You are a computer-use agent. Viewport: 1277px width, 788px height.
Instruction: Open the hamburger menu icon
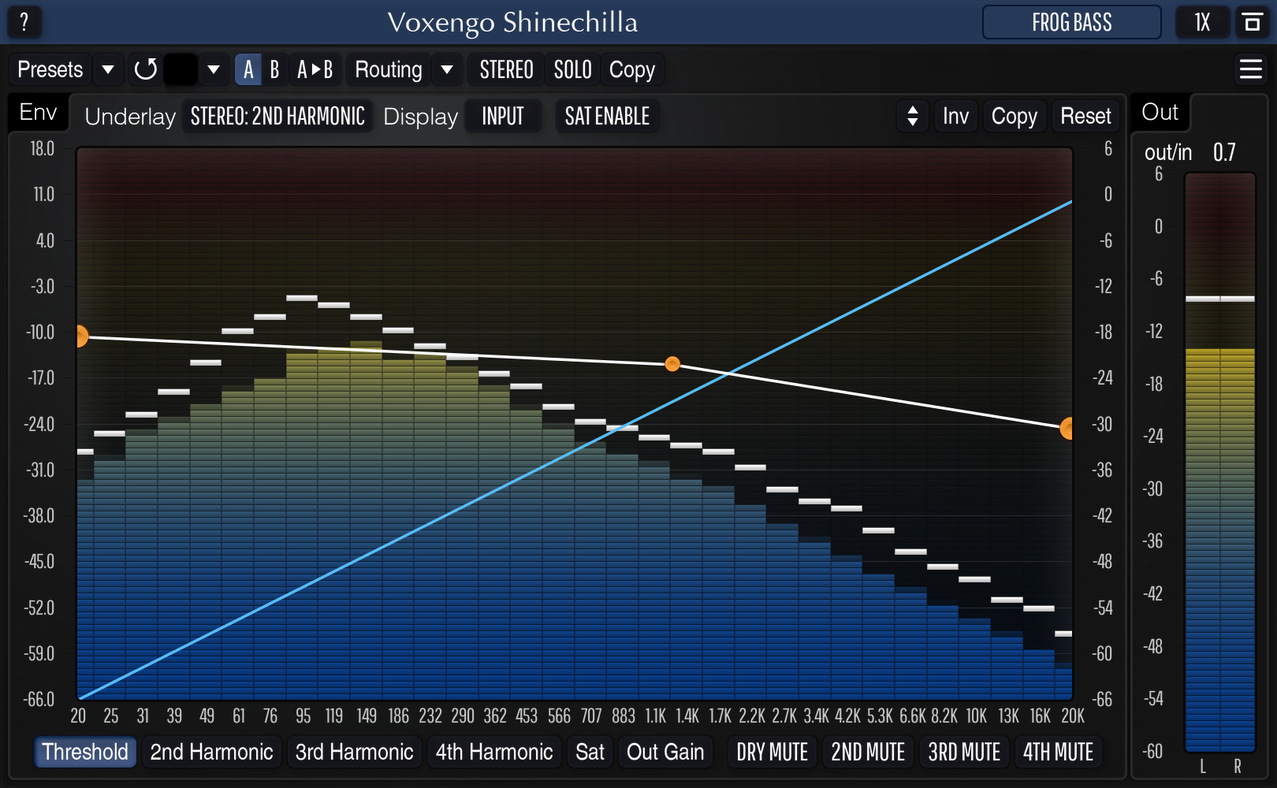(x=1250, y=69)
